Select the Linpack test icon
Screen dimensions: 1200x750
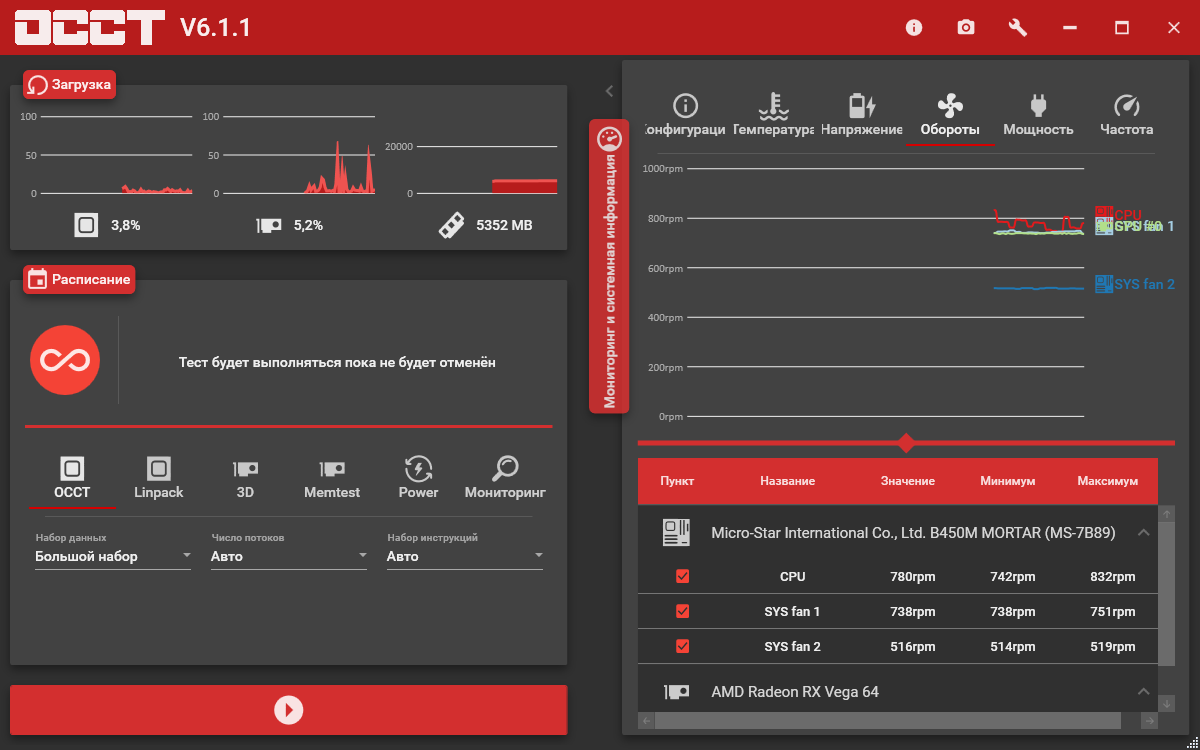pyautogui.click(x=158, y=469)
